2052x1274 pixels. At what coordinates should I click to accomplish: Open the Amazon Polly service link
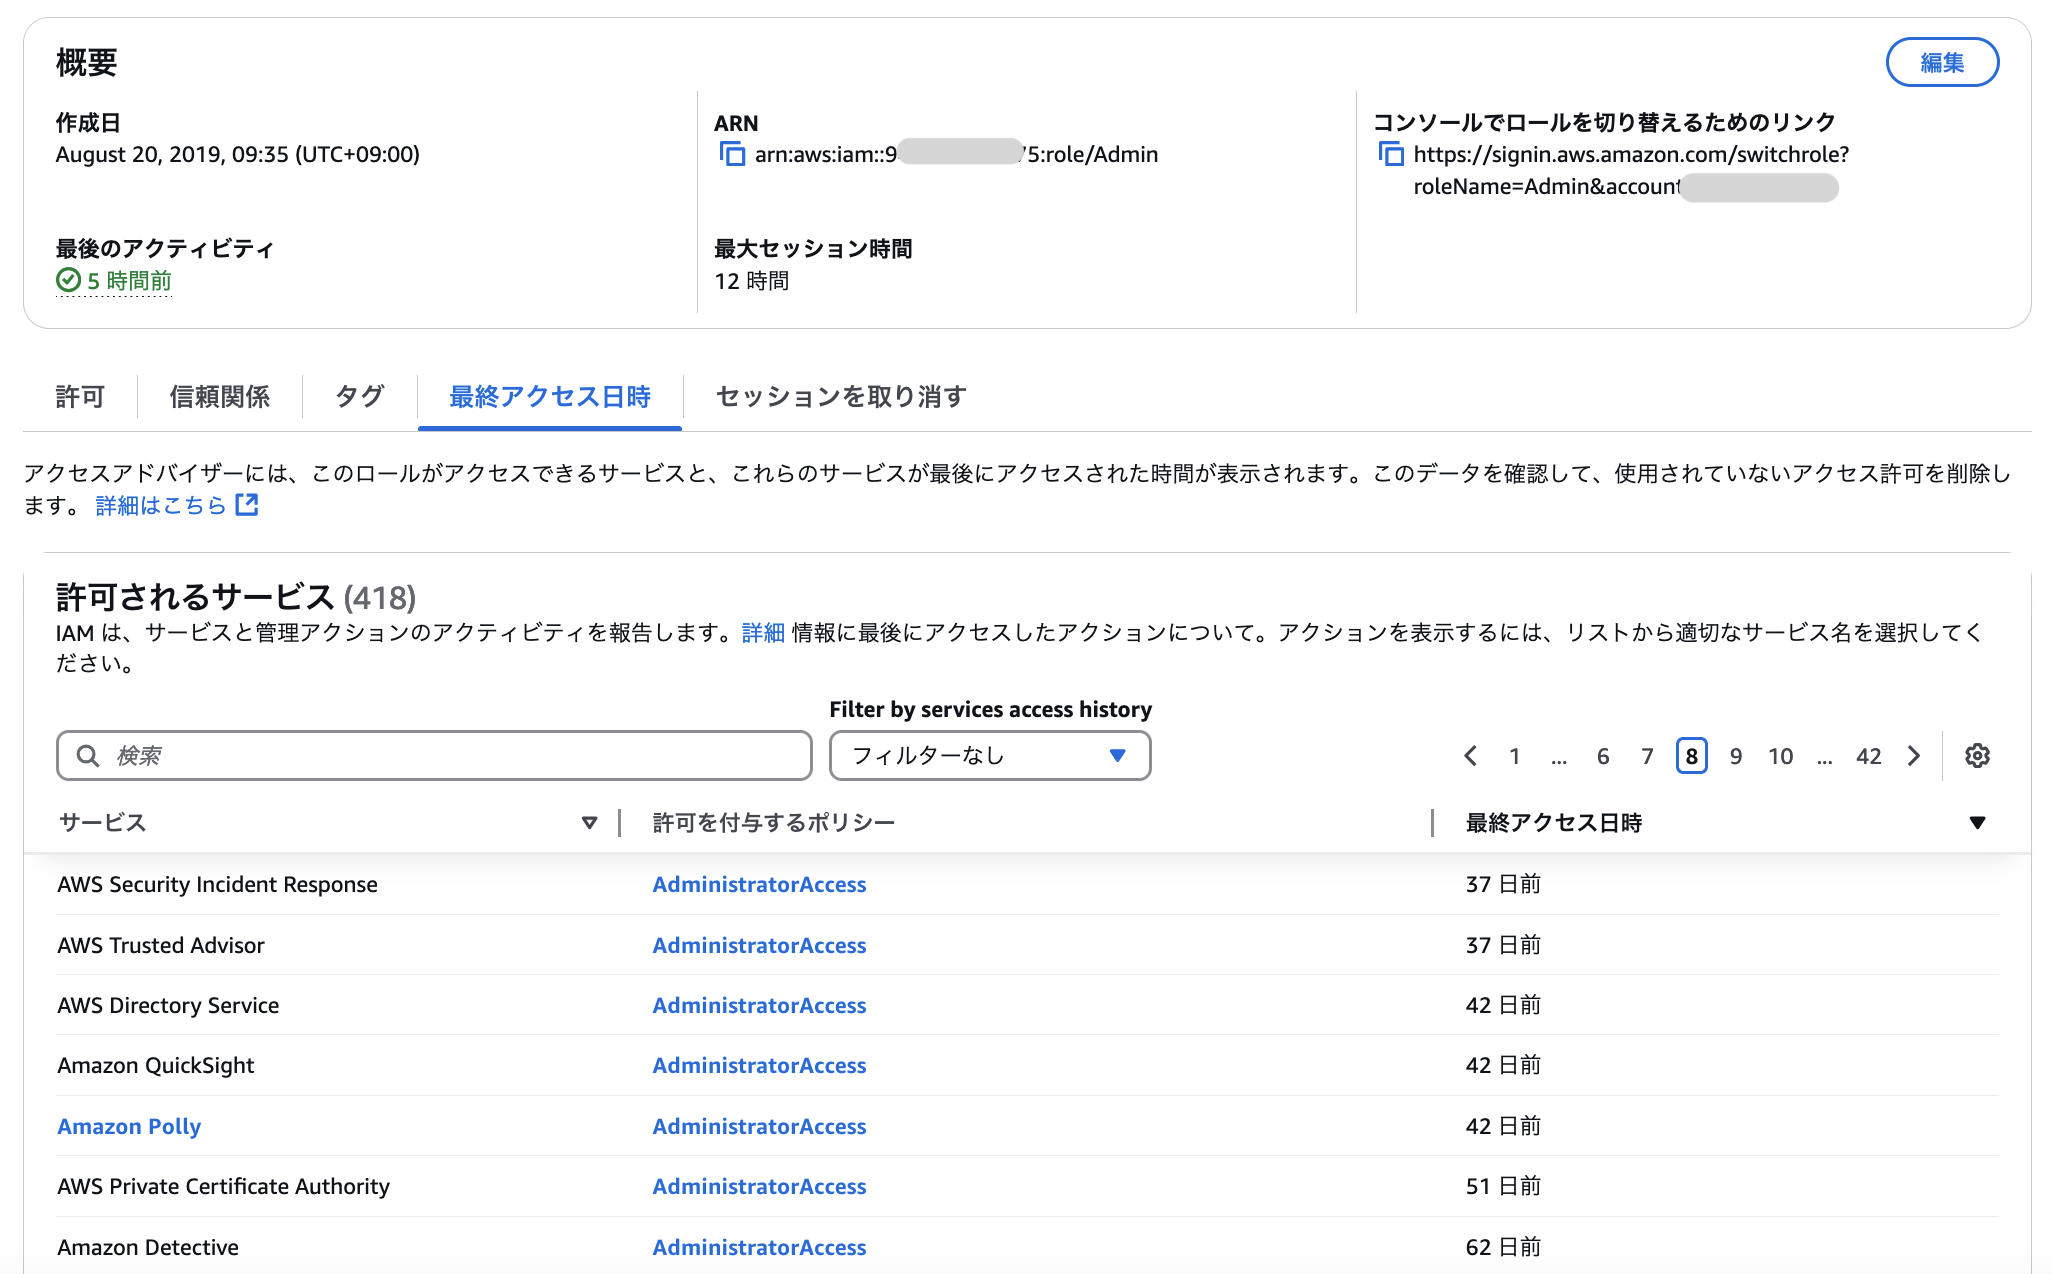(129, 1126)
